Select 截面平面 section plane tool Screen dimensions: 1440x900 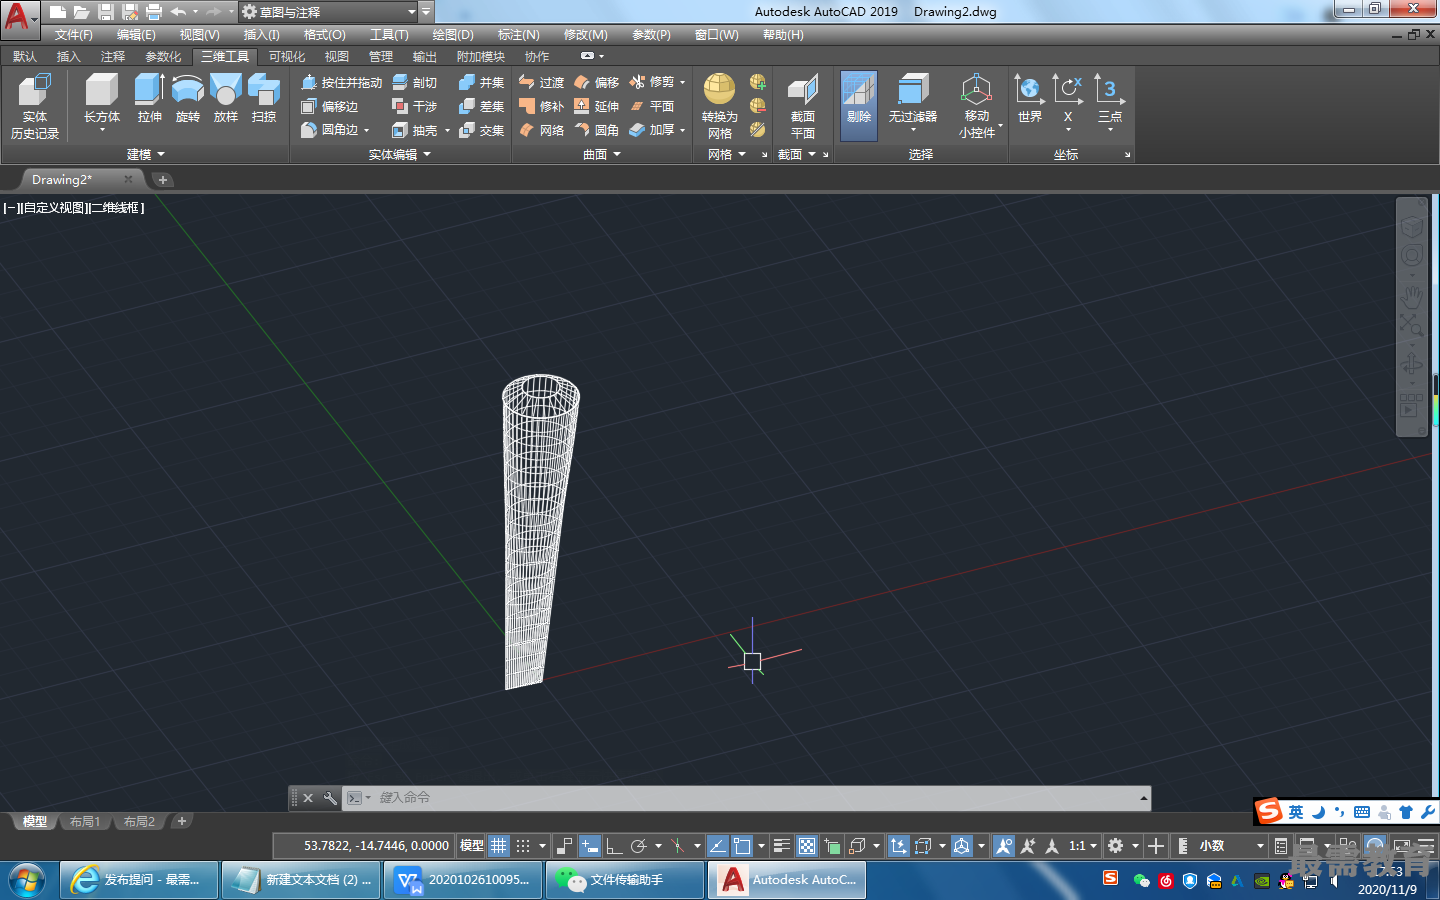(803, 105)
